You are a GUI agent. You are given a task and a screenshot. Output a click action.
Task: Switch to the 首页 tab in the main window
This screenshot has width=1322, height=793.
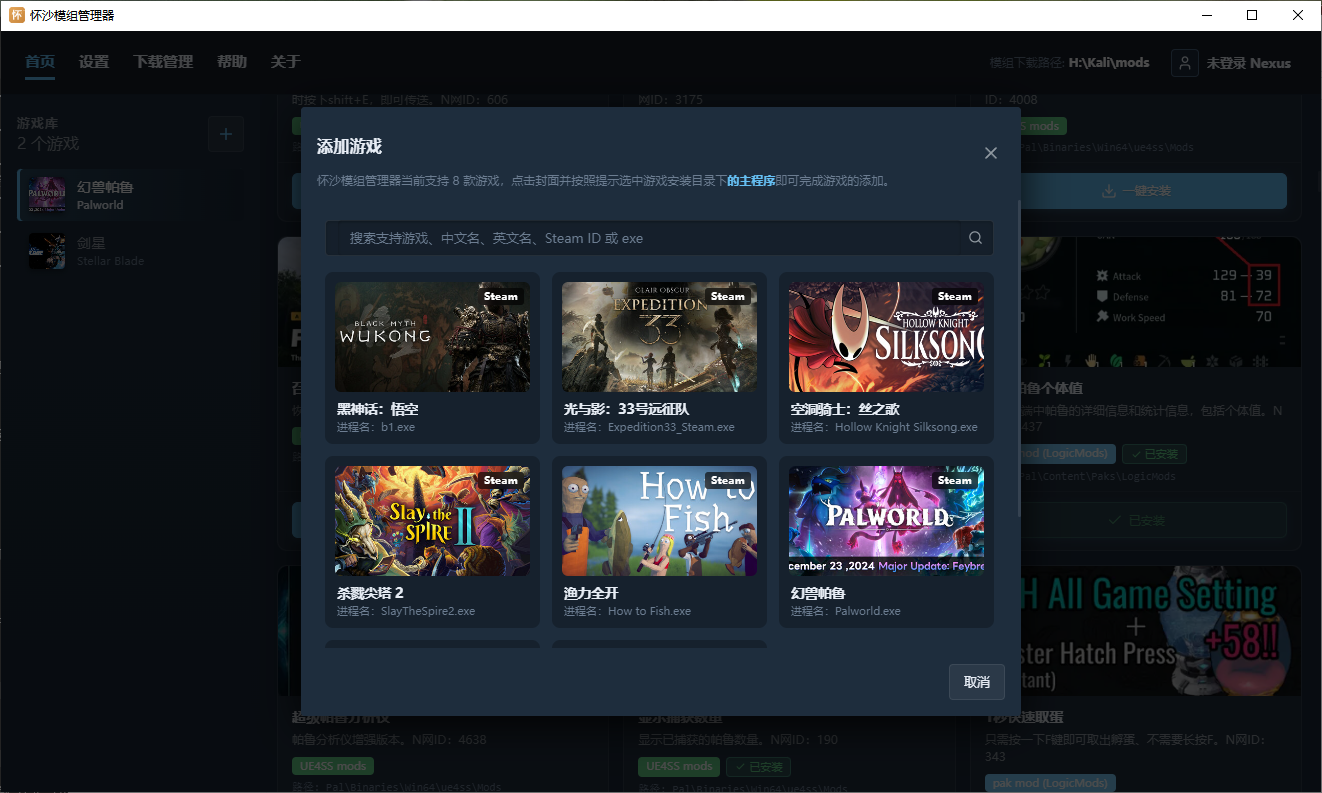pyautogui.click(x=40, y=62)
